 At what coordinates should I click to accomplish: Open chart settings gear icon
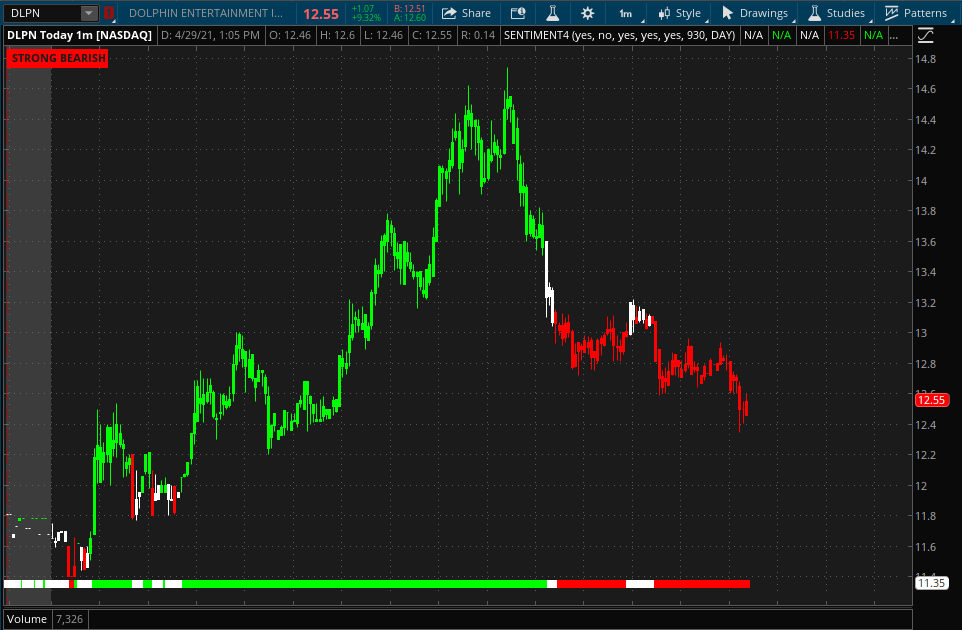coord(588,13)
